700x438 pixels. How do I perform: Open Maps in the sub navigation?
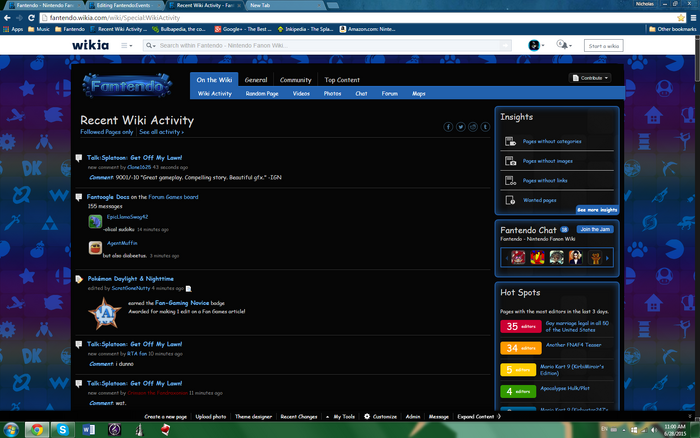point(419,94)
